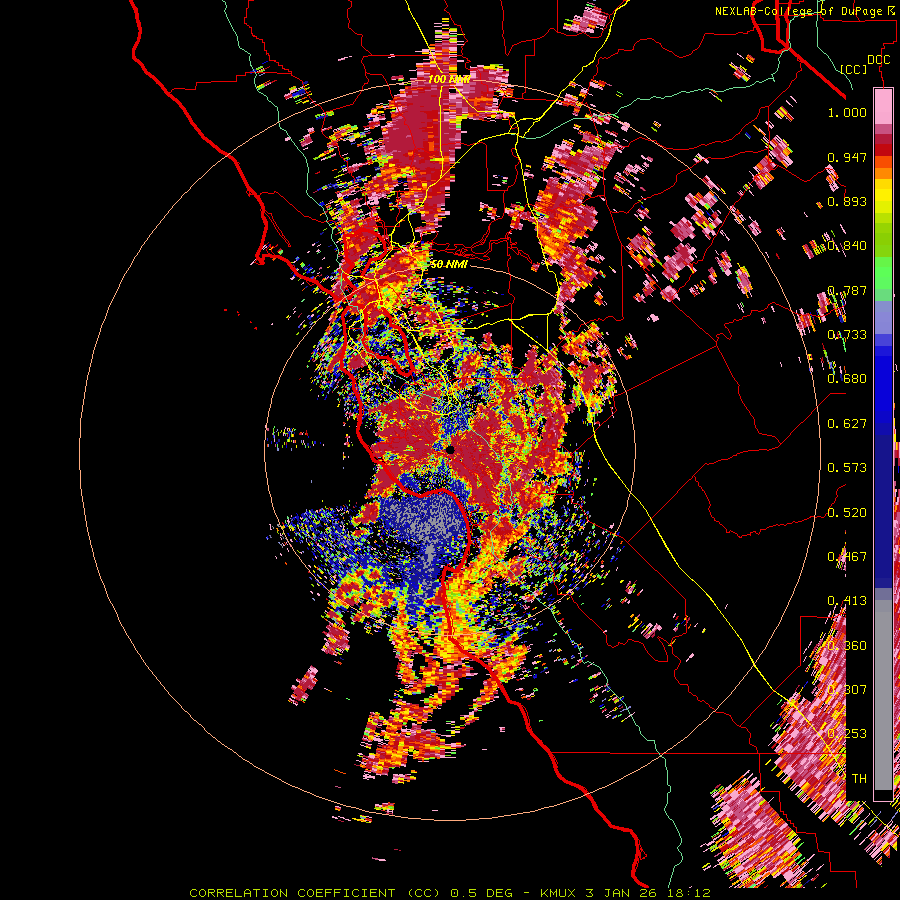Click the 0.253 scale value
The image size is (900, 900).
click(847, 734)
